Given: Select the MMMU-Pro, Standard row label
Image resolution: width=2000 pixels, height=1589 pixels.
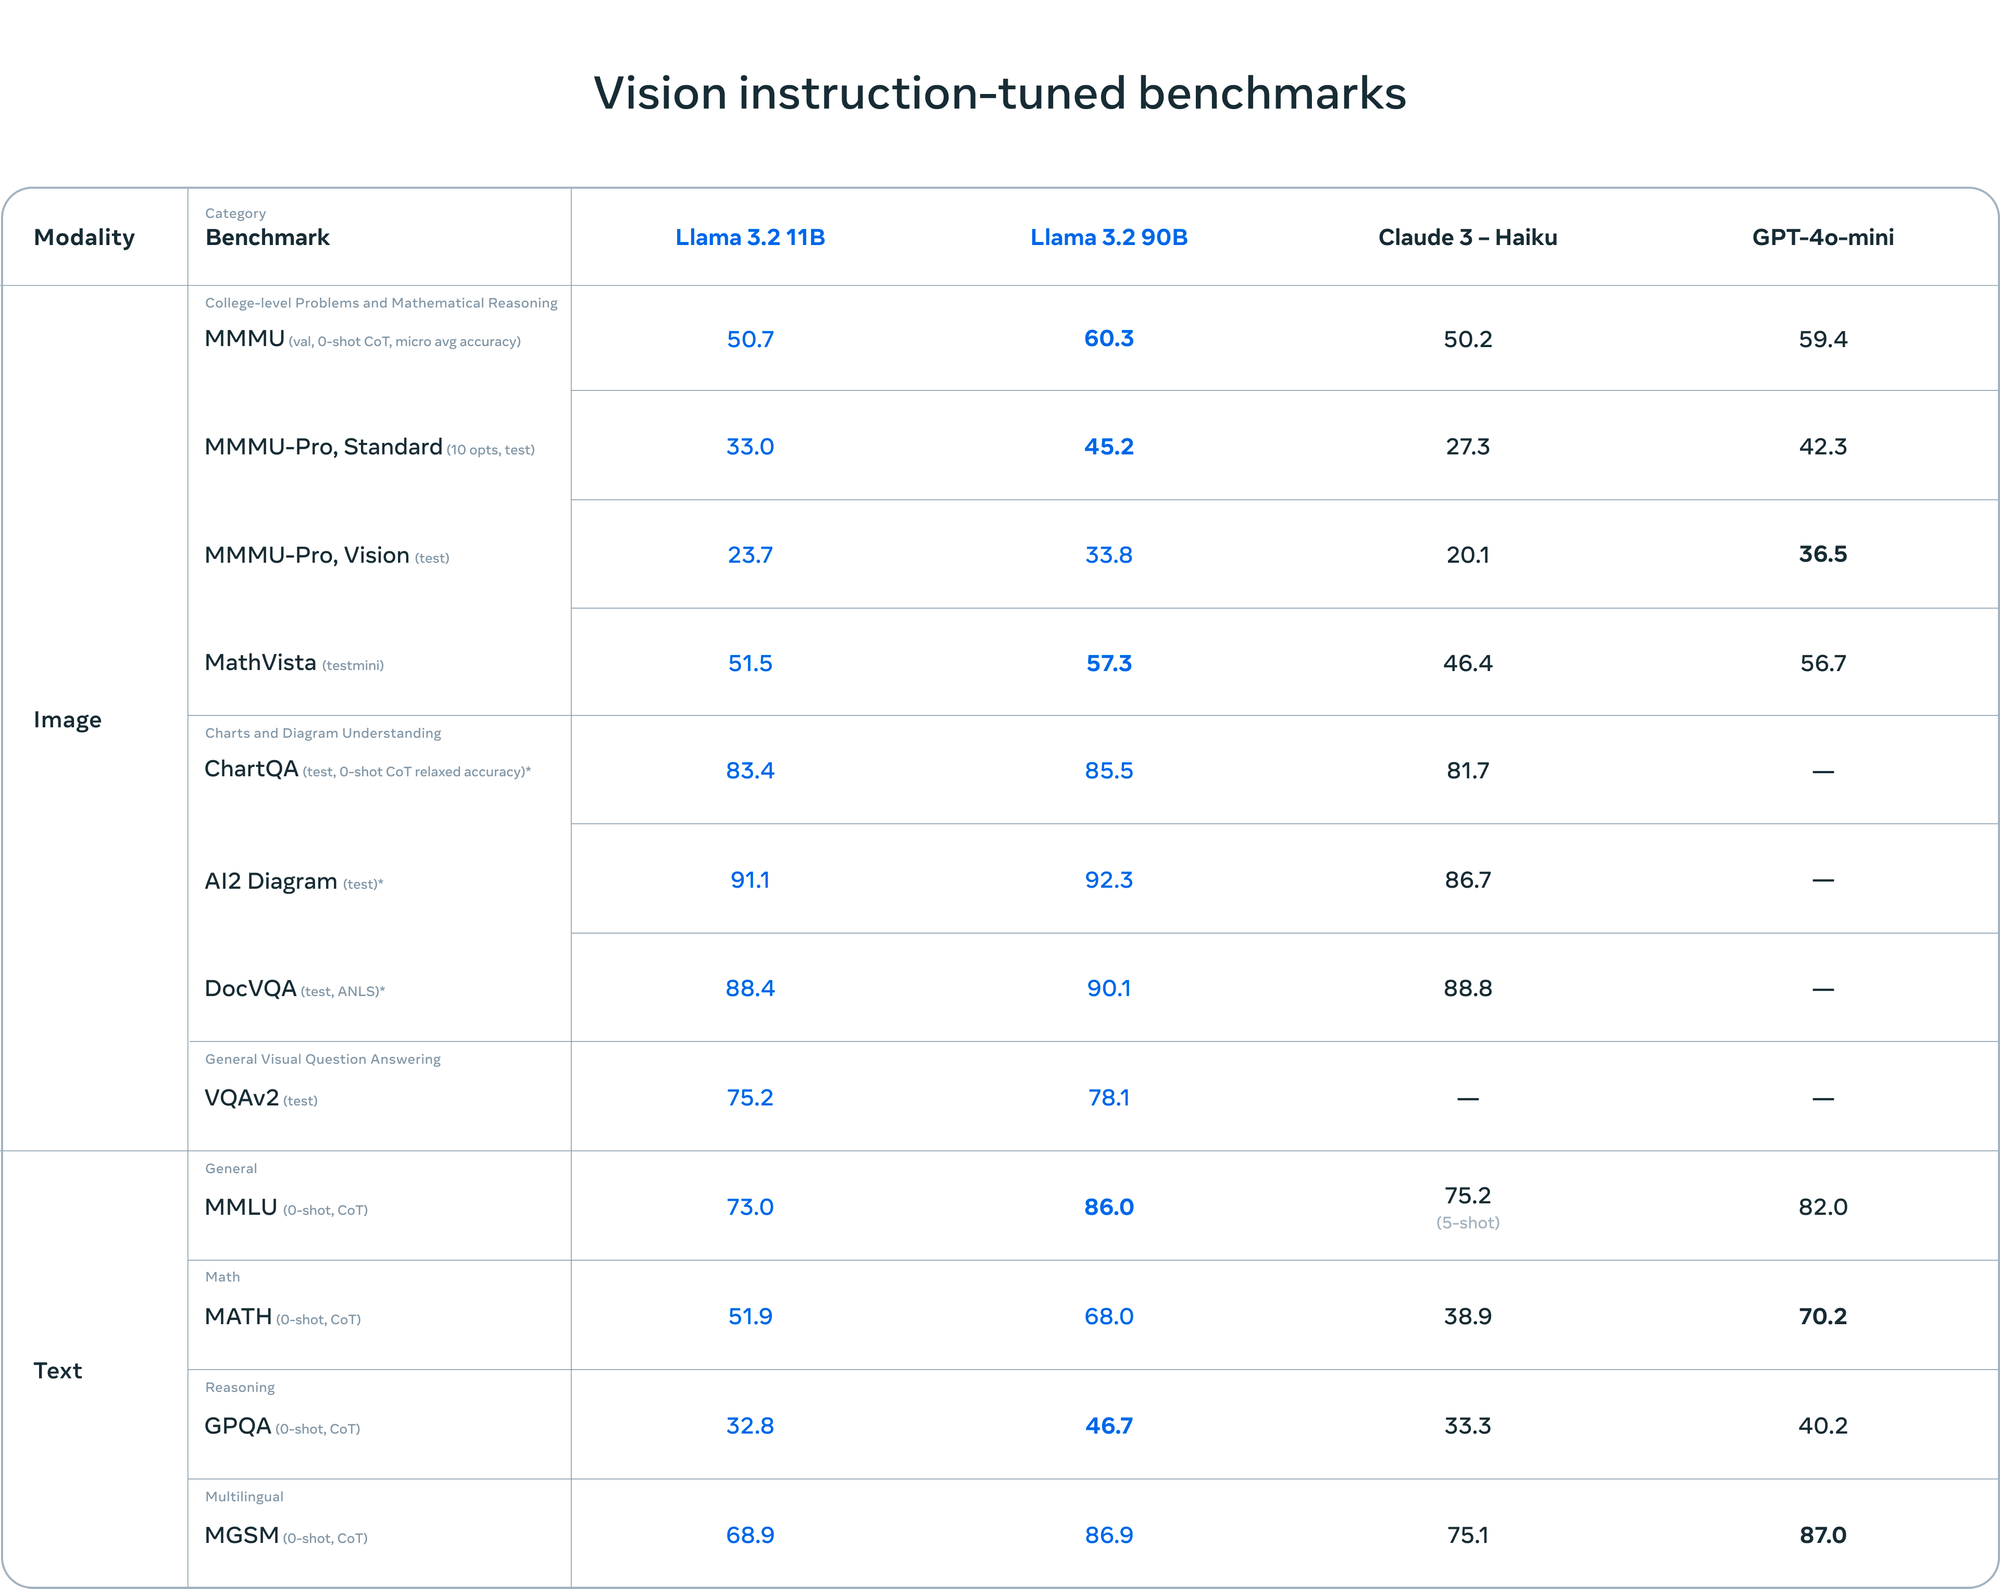Looking at the screenshot, I should click(x=323, y=447).
